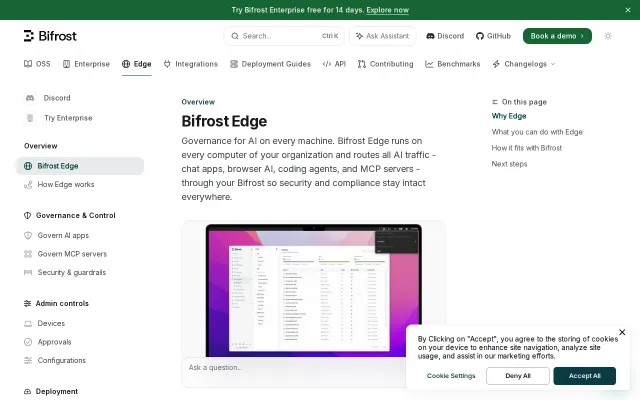The image size is (640, 400).
Task: Click the Discord icon in the header
Action: coord(430,36)
